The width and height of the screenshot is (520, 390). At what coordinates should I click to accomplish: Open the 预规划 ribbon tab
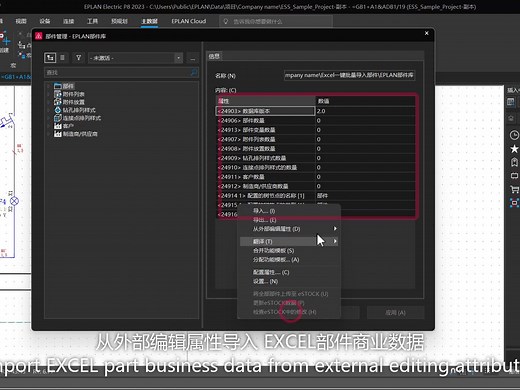point(119,21)
